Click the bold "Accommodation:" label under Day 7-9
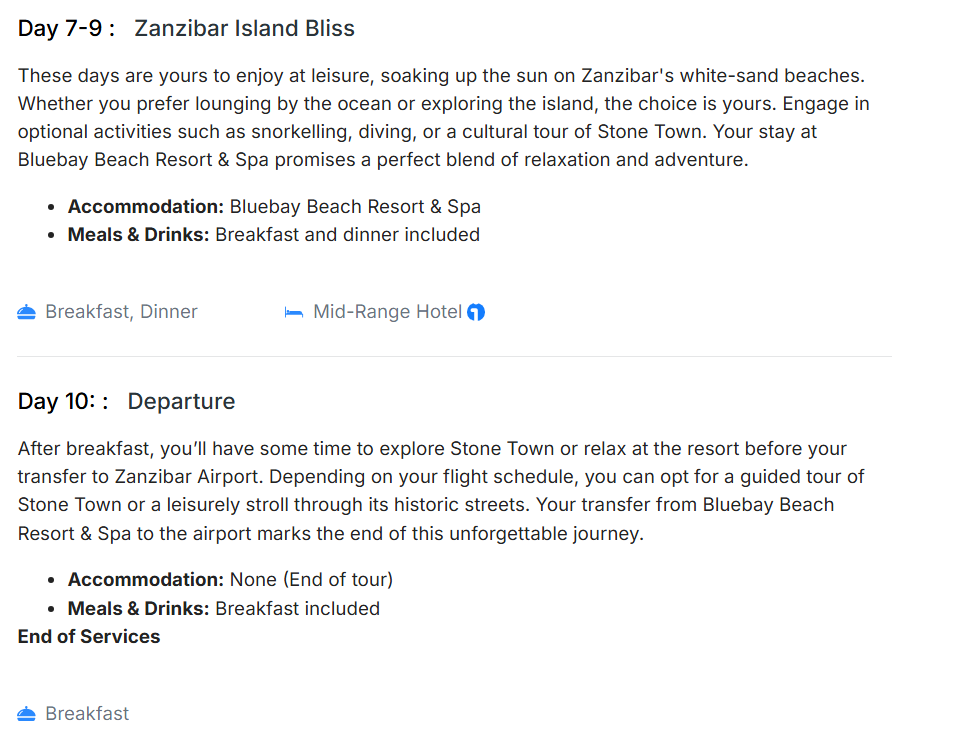This screenshot has height=750, width=957. 146,207
